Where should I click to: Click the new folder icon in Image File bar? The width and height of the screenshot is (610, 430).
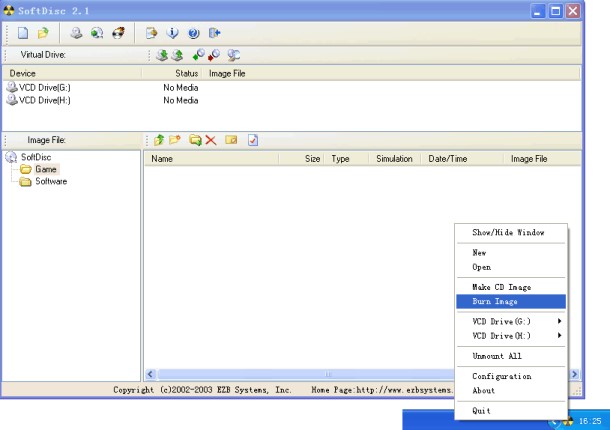tap(175, 140)
